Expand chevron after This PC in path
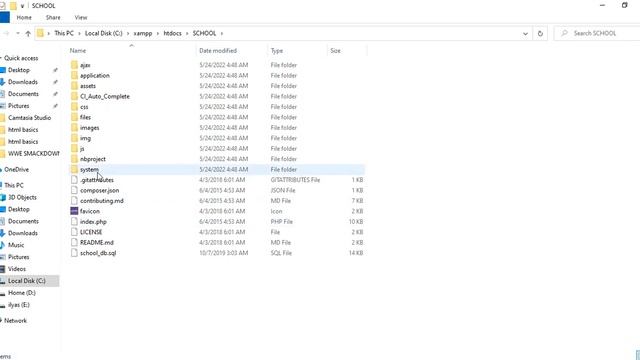Screen dimensions: 640x360 tap(79, 33)
